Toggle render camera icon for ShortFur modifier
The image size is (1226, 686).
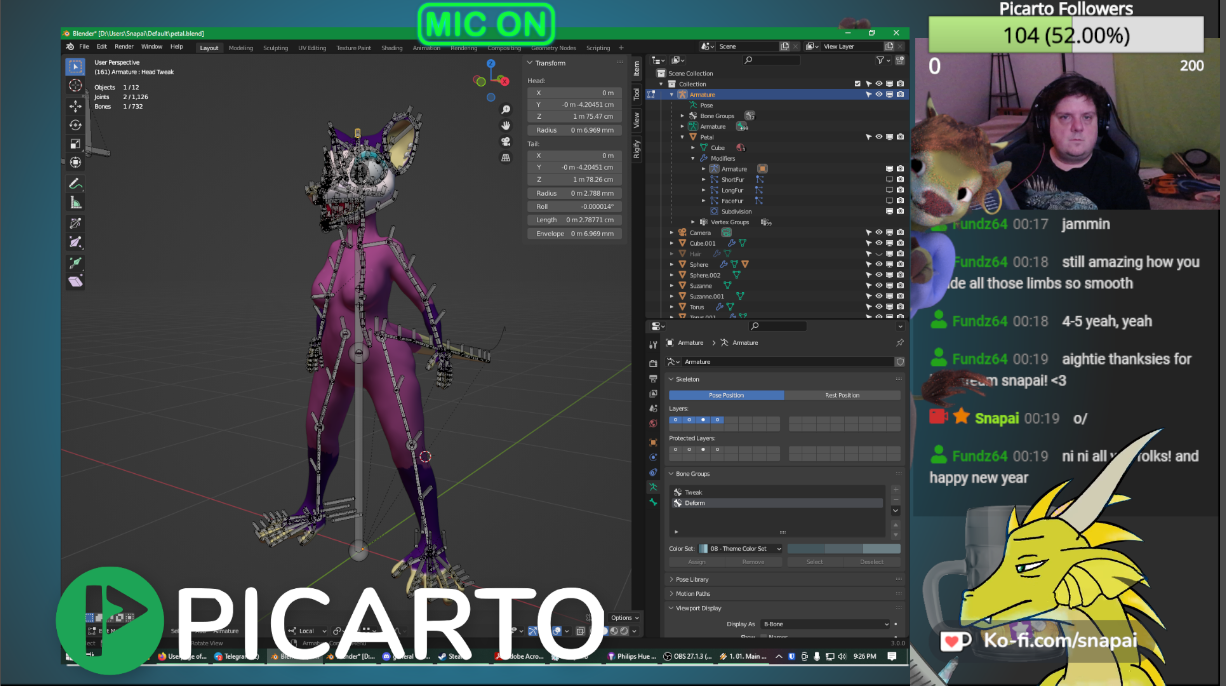tap(900, 179)
